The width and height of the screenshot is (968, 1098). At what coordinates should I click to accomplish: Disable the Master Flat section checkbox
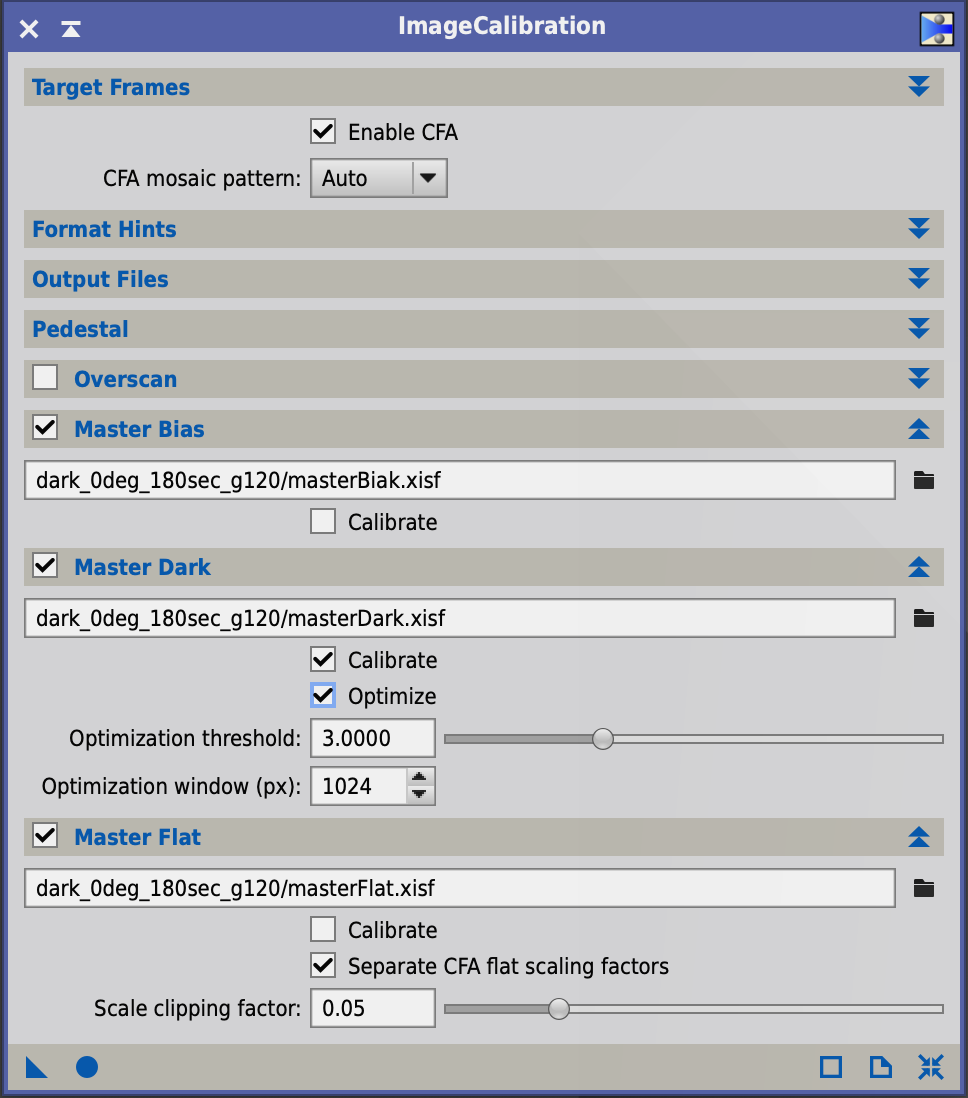coord(46,836)
